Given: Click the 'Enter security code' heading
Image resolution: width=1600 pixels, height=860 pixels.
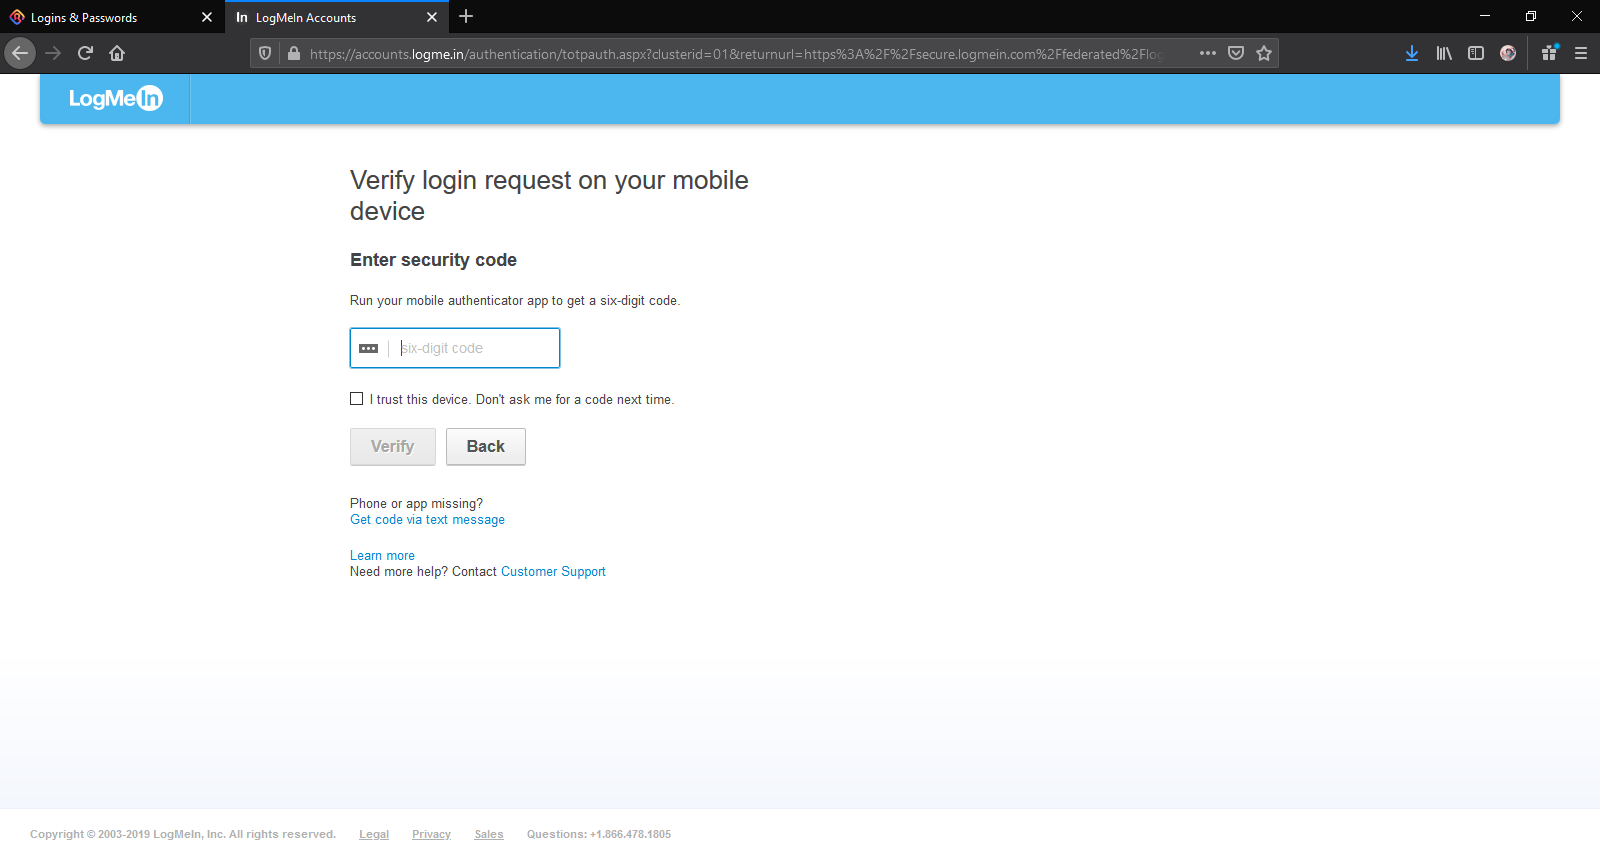Looking at the screenshot, I should point(433,260).
